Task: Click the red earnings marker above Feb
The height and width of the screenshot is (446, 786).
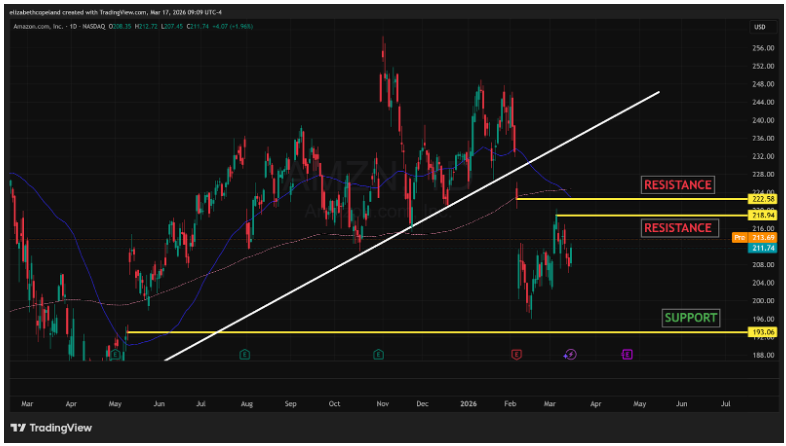Action: click(x=516, y=355)
